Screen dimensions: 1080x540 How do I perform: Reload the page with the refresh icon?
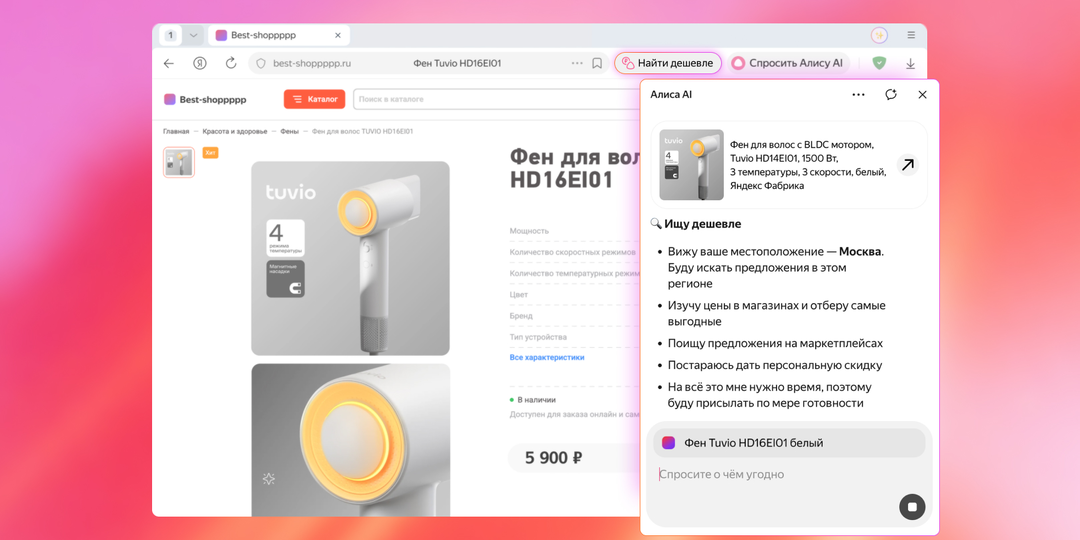point(231,63)
